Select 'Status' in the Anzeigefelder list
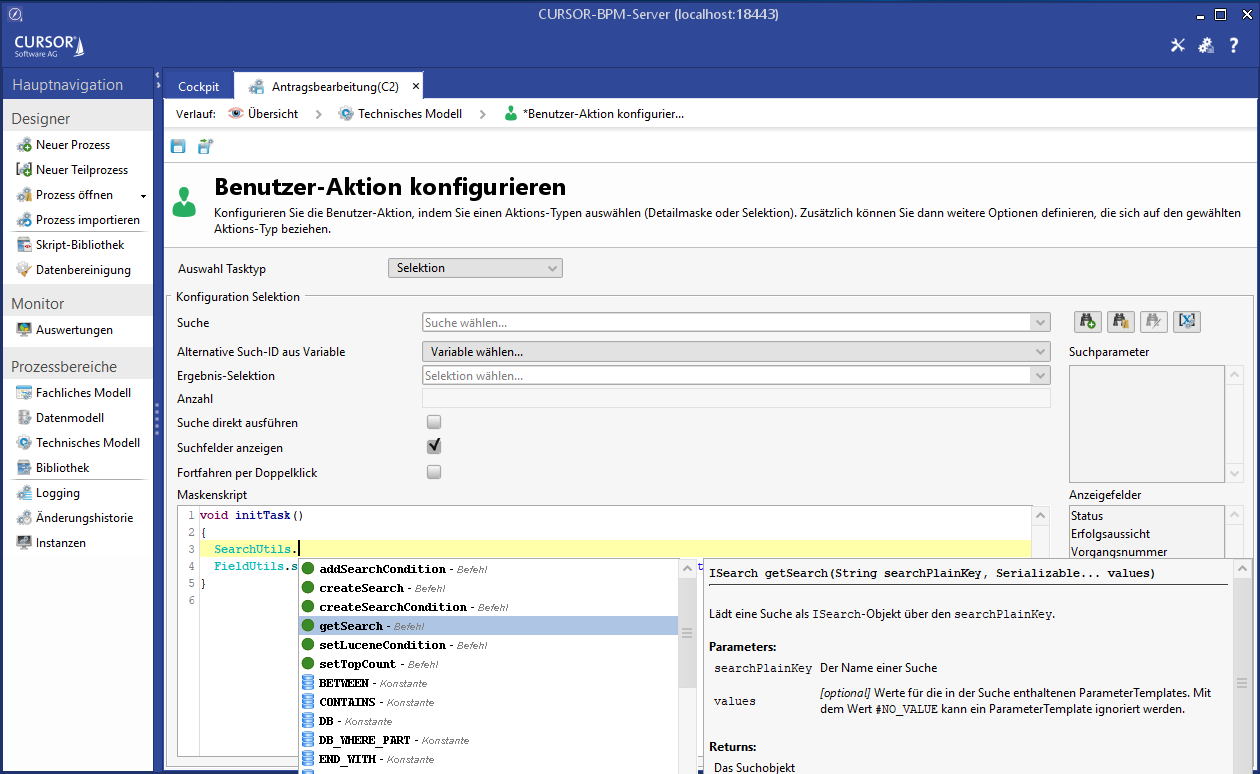The height and width of the screenshot is (774, 1260). coord(1087,516)
